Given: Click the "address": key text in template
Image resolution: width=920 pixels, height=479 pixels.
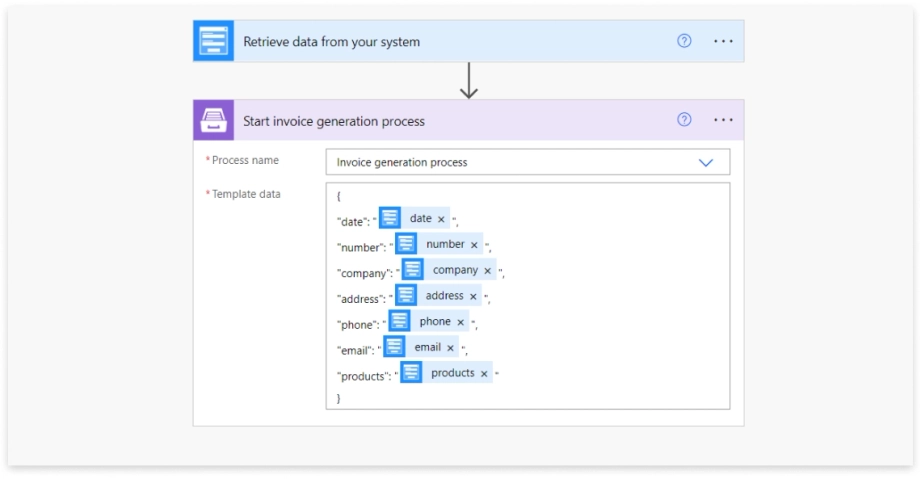Looking at the screenshot, I should coord(361,299).
